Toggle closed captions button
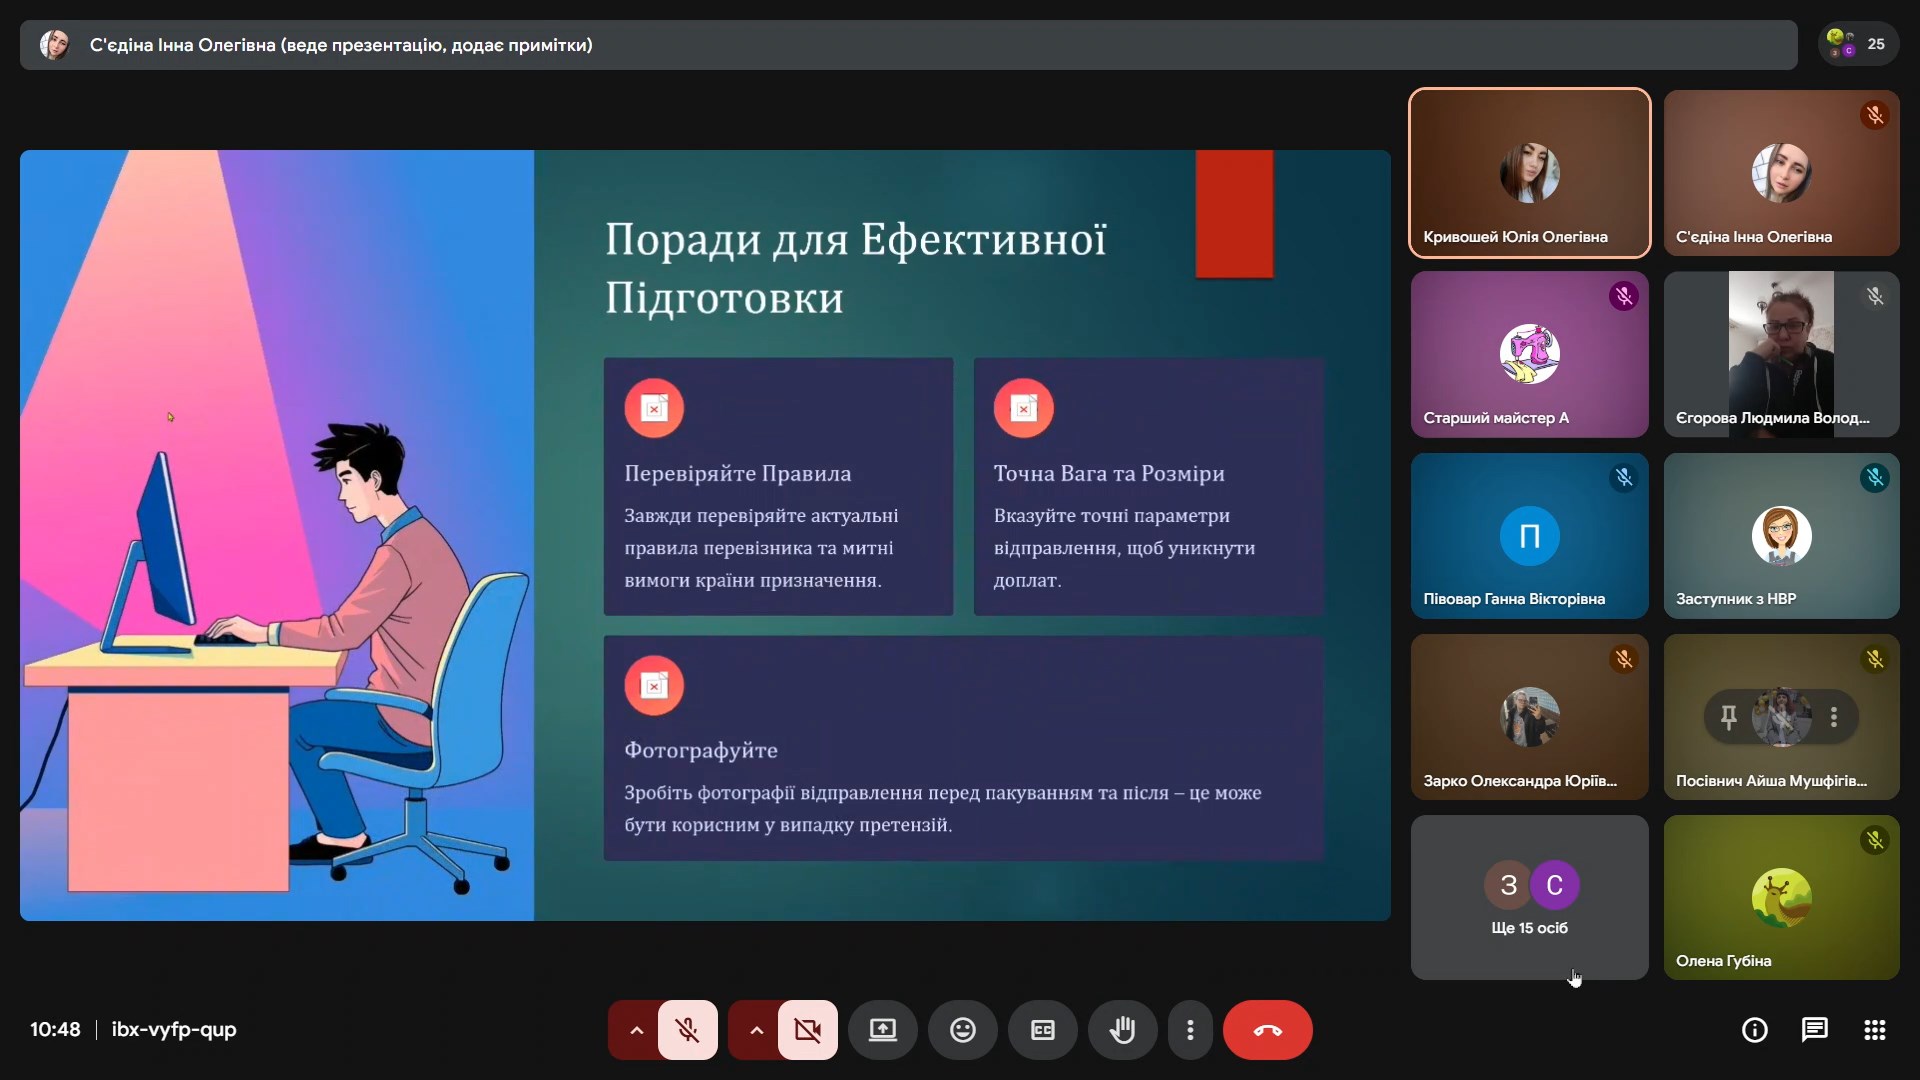Viewport: 1920px width, 1080px height. pos(1042,1030)
